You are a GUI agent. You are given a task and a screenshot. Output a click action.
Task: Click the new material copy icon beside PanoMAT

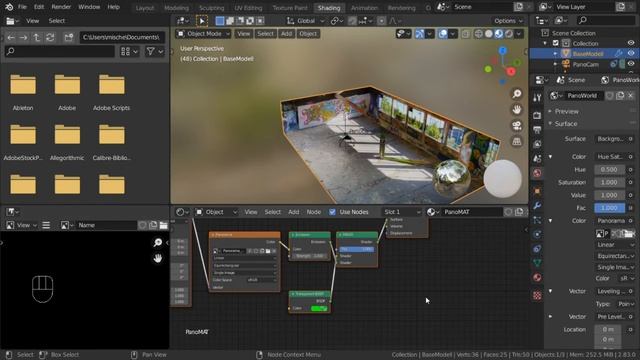tap(519, 212)
